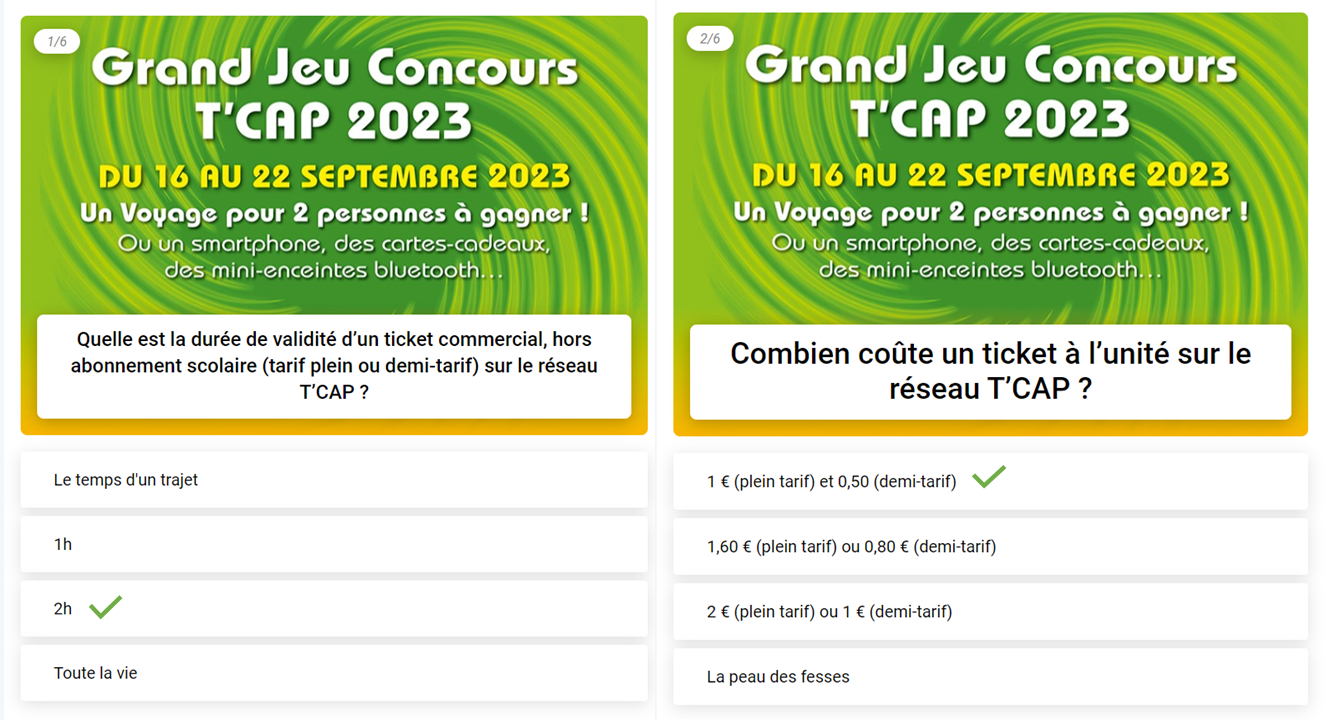Select "2 € (plein tarif) ou 1 €" option
1324x720 pixels.
(990, 611)
